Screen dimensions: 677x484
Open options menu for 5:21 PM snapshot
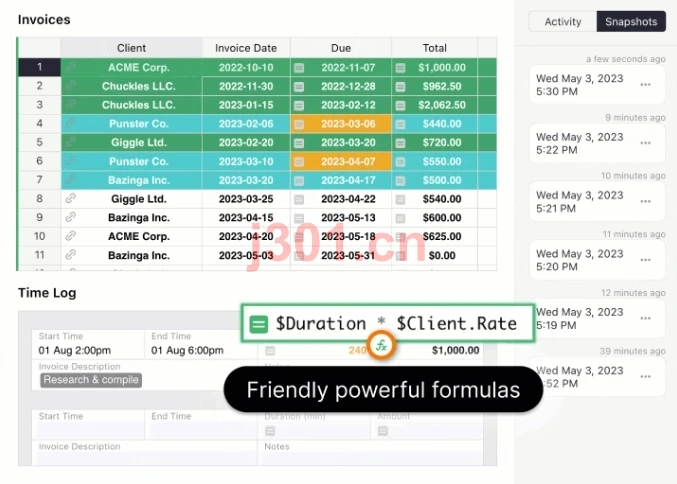[645, 201]
